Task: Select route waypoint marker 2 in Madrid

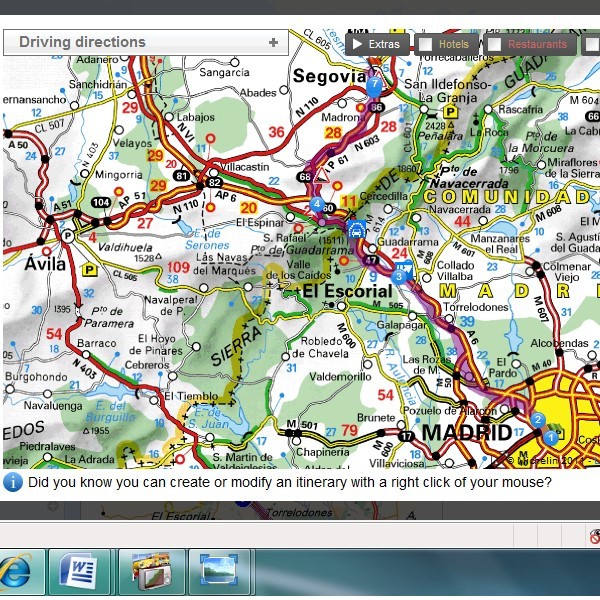Action: tap(538, 419)
